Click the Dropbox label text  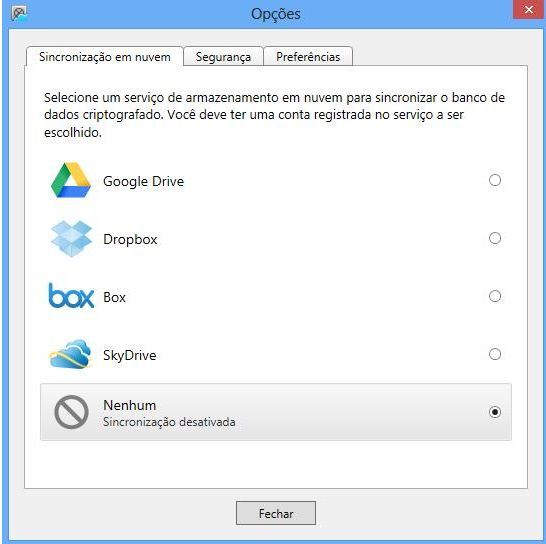(130, 240)
